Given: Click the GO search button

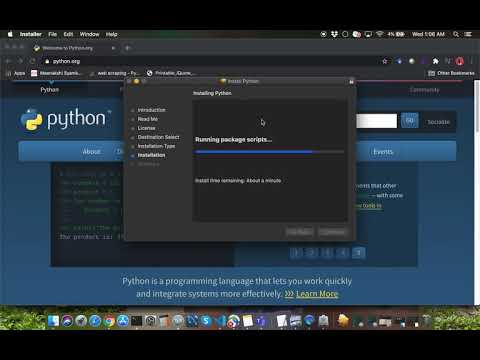Looking at the screenshot, I should point(410,121).
